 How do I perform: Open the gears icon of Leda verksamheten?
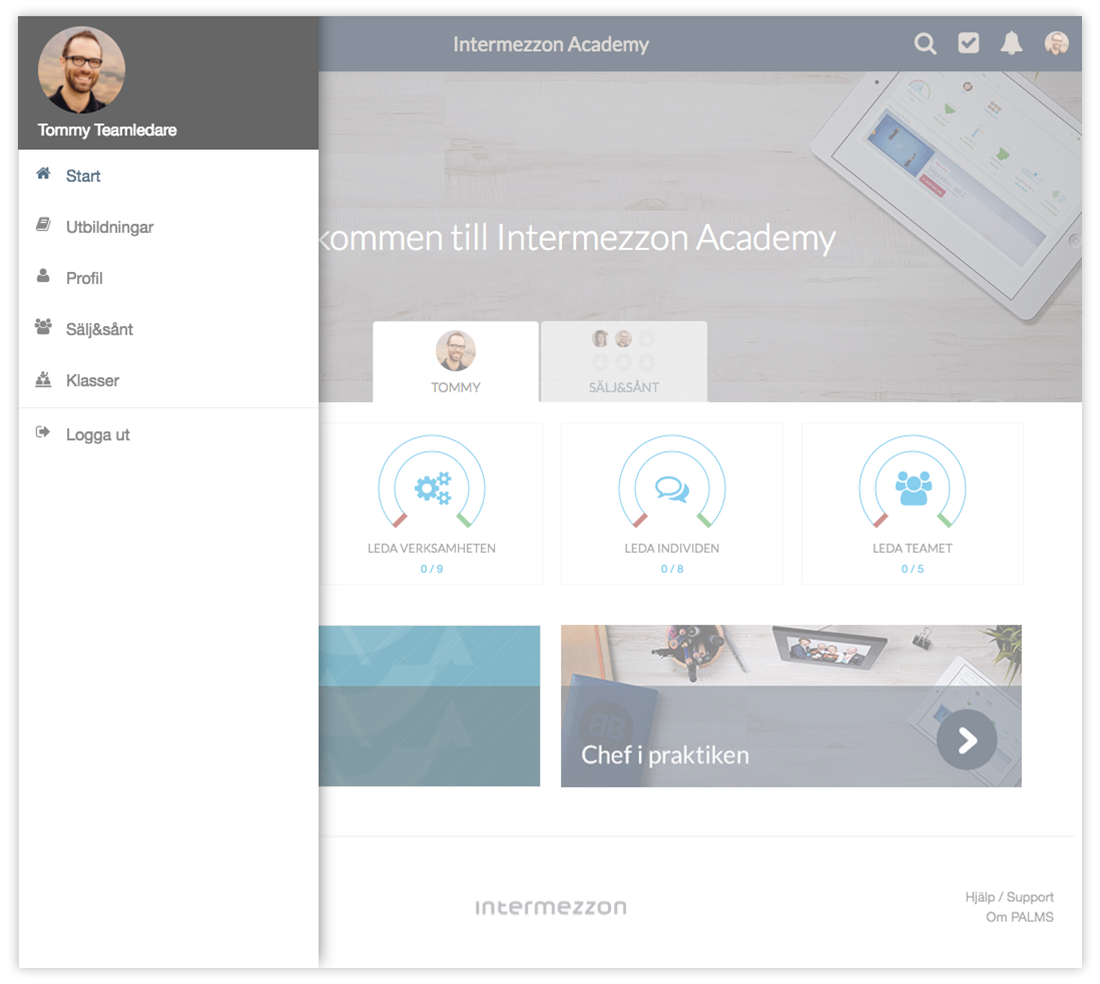coord(432,487)
